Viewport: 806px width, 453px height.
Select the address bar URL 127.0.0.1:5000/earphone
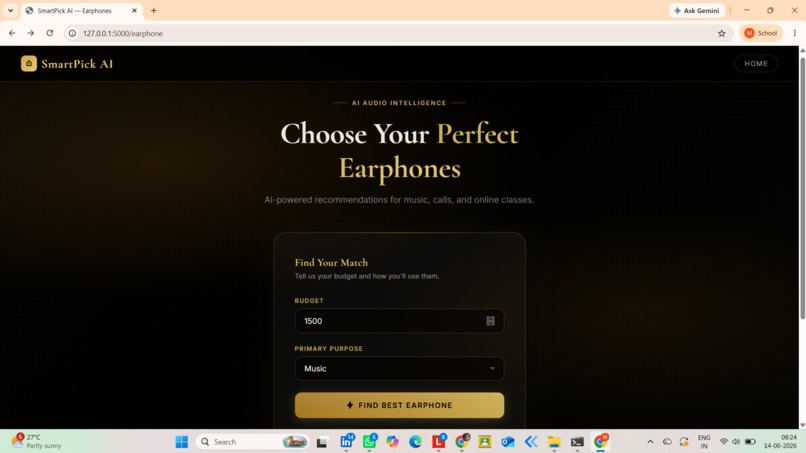pyautogui.click(x=123, y=33)
